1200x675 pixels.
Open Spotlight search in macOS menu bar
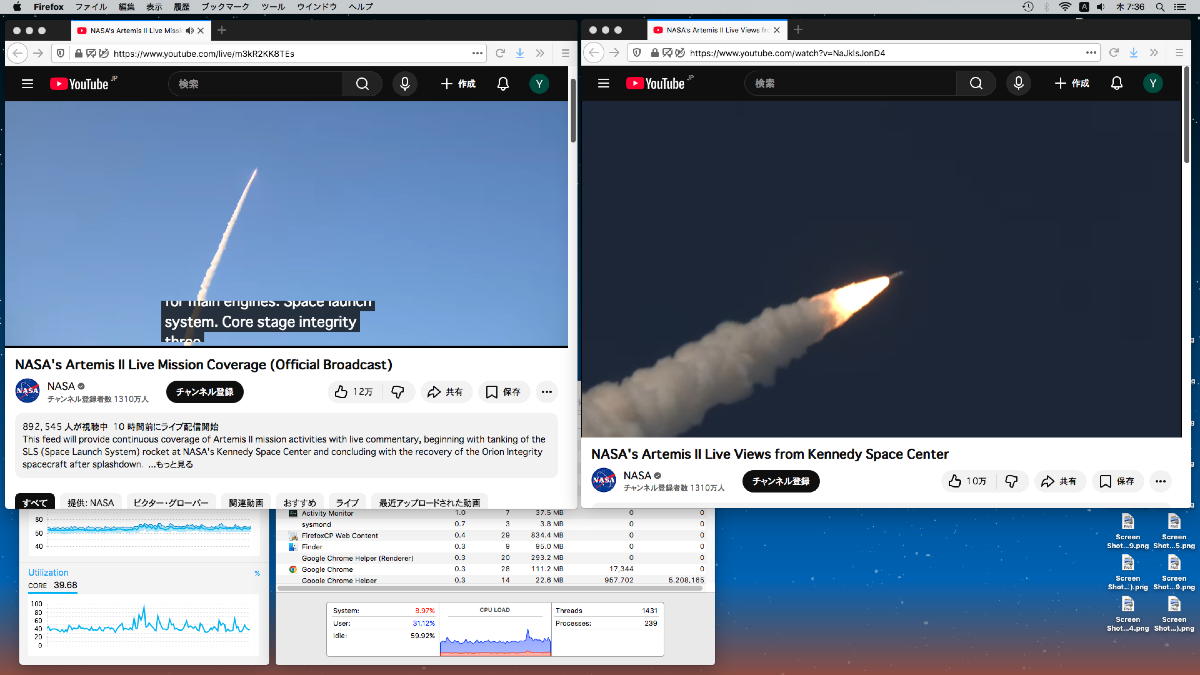[x=1162, y=6]
